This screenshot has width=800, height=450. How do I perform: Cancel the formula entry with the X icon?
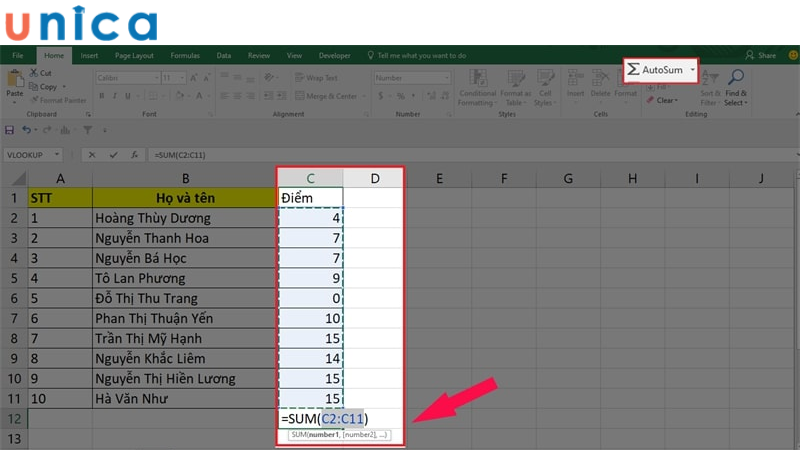92,155
